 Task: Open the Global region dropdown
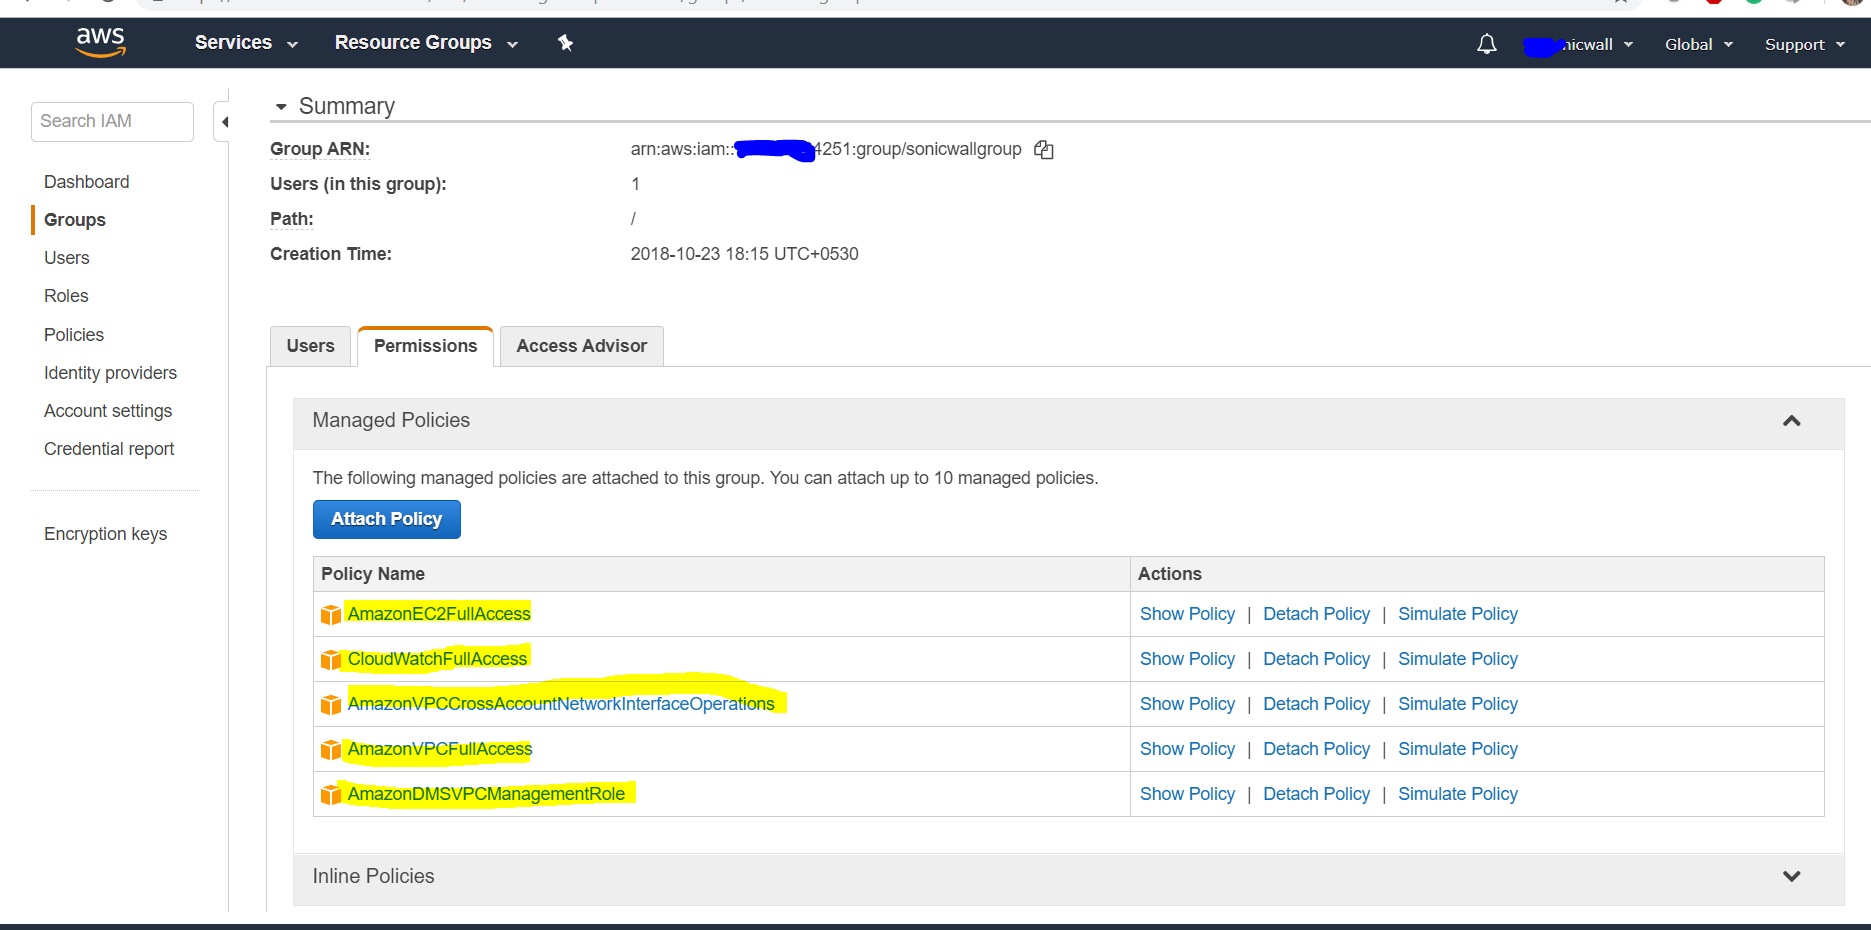[1698, 45]
